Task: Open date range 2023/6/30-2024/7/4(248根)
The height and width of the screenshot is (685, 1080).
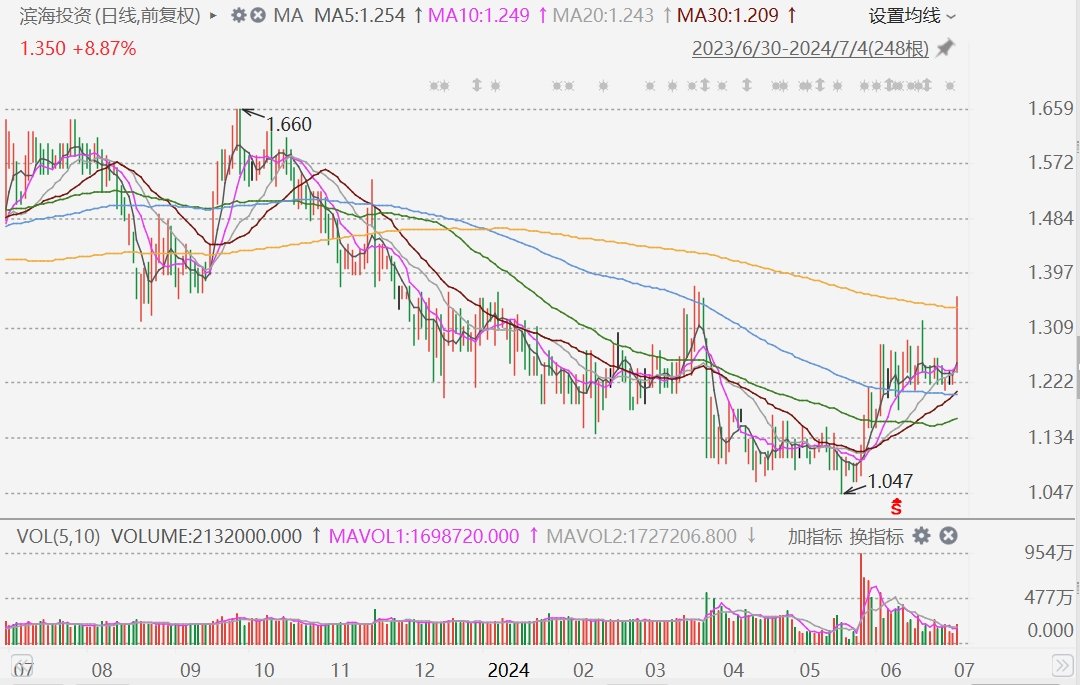Action: 811,48
